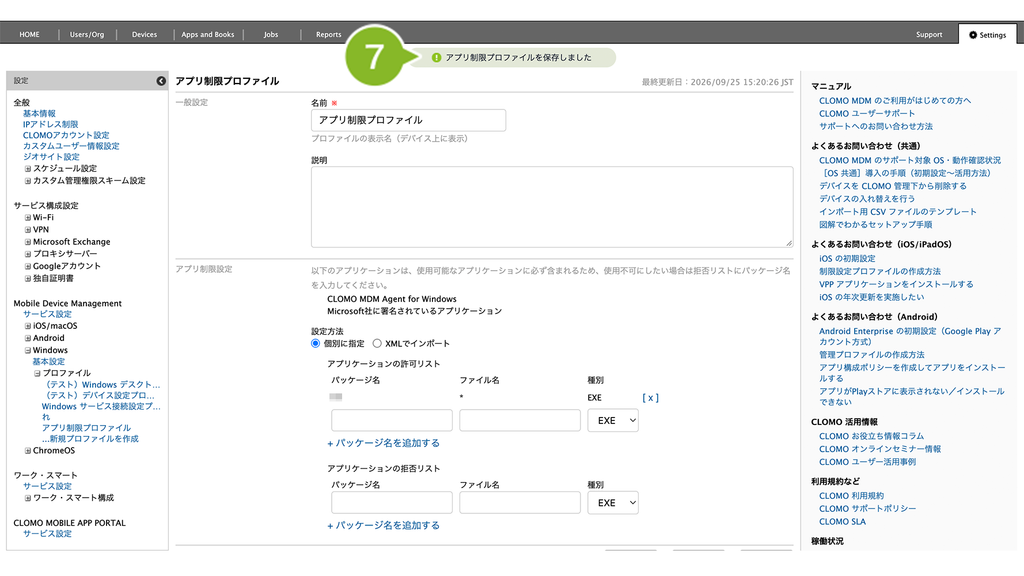This screenshot has height=576, width=1024.
Task: Expand Microsoft Exchange plus icon
Action: click(x=28, y=242)
